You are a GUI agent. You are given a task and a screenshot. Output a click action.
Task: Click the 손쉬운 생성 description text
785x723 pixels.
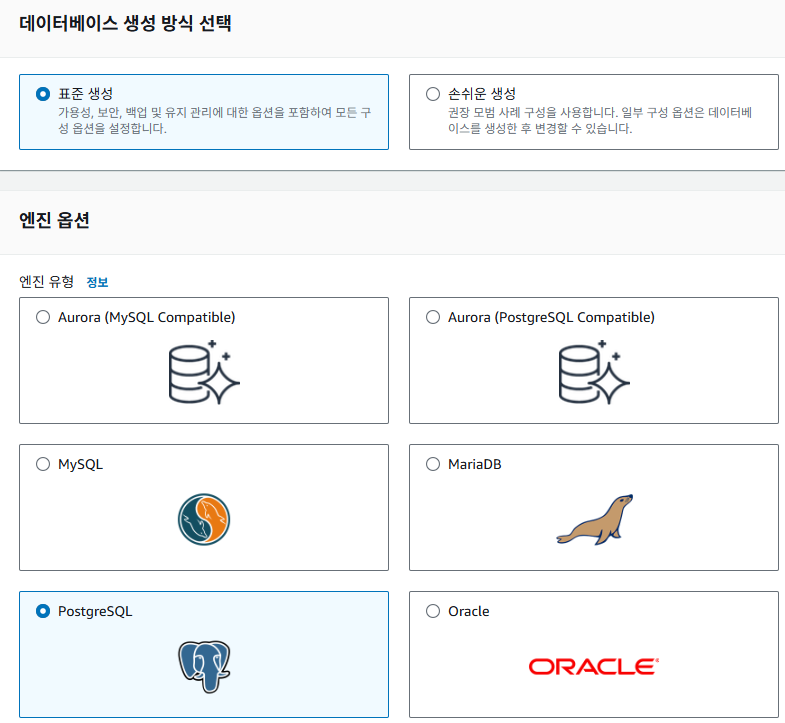(600, 121)
